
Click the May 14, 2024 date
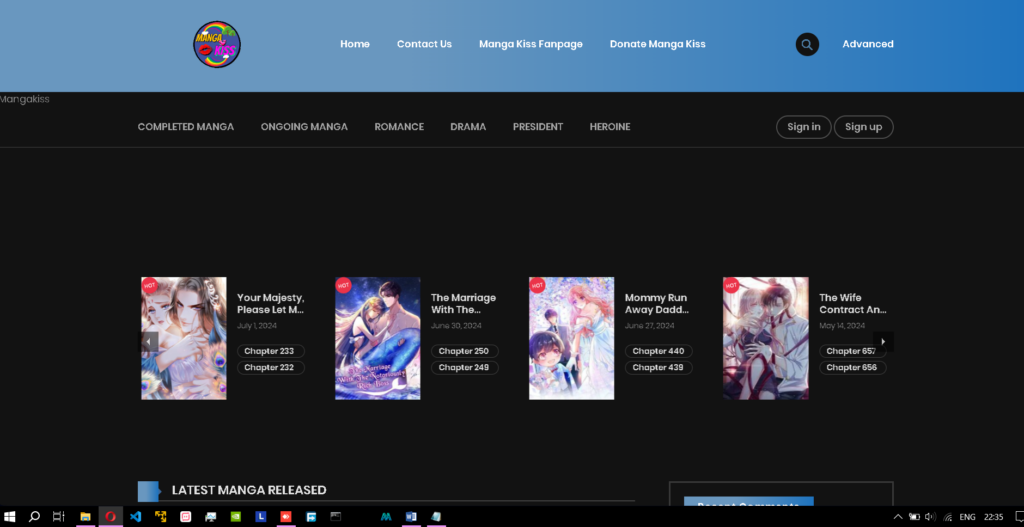point(842,326)
